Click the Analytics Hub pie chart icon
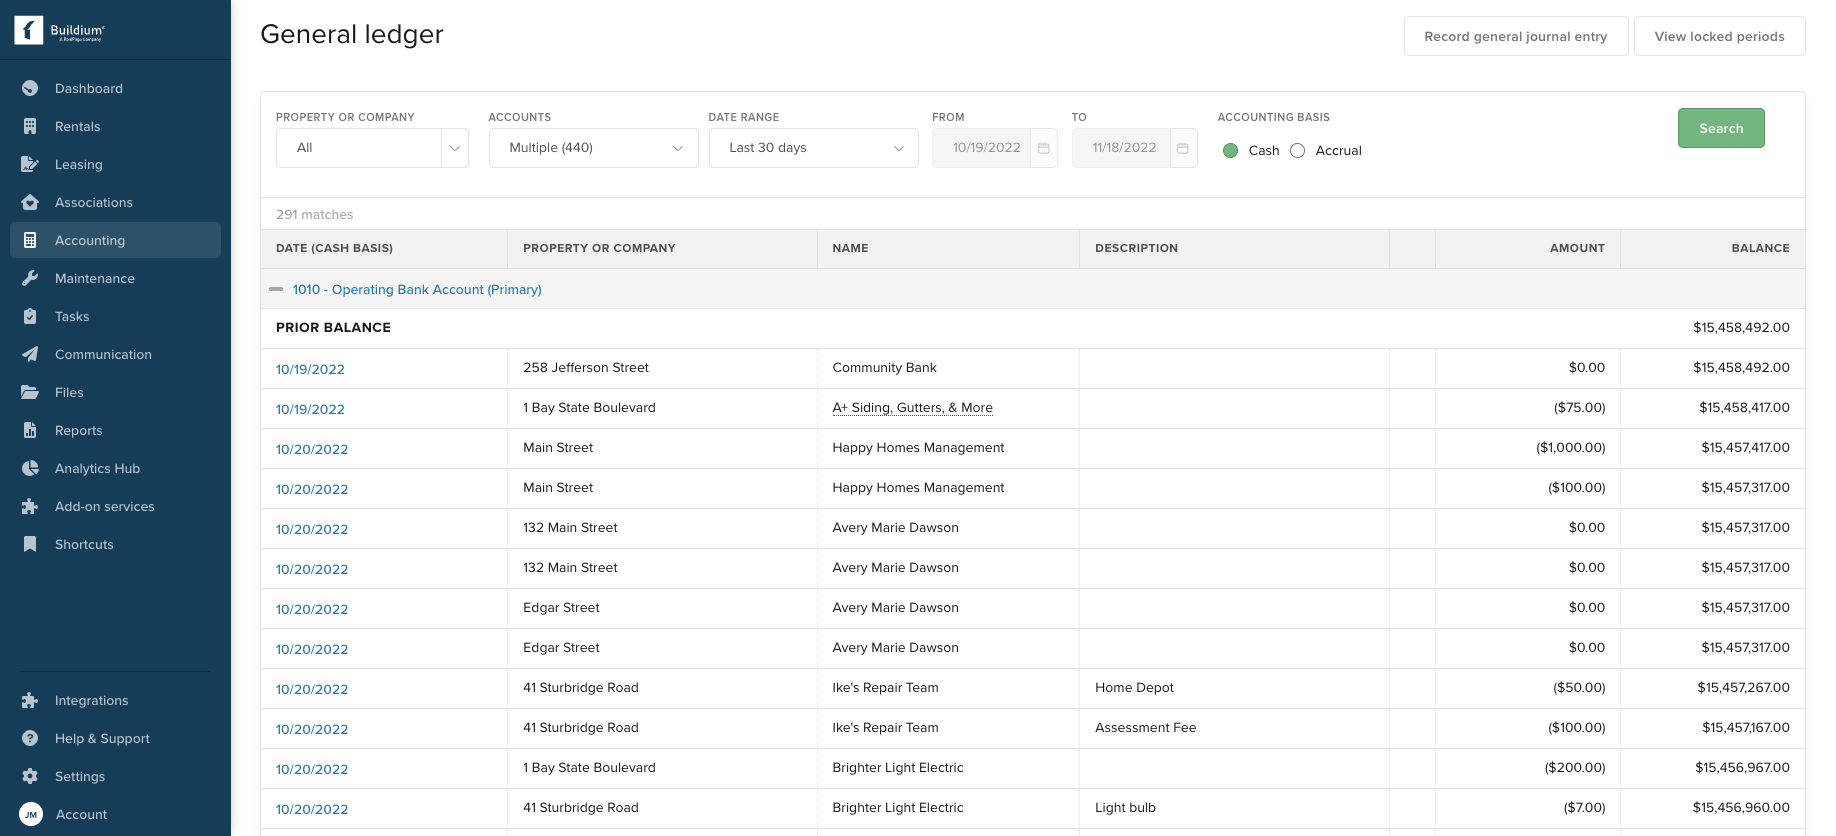The height and width of the screenshot is (836, 1836). click(30, 468)
